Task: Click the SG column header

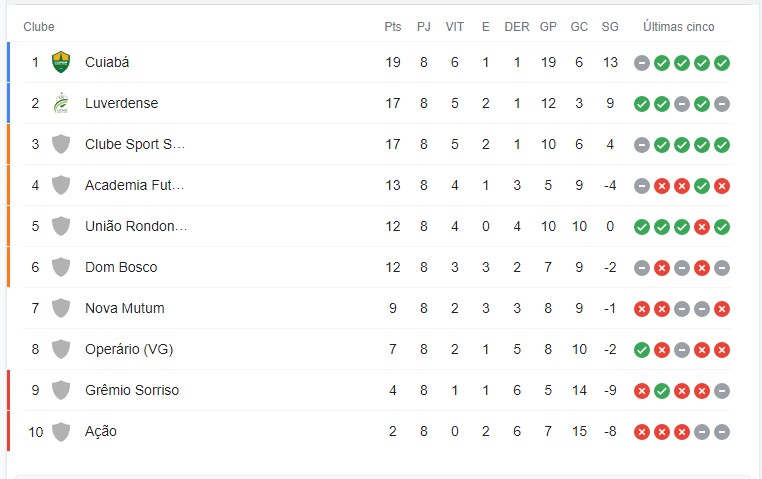Action: pos(610,27)
